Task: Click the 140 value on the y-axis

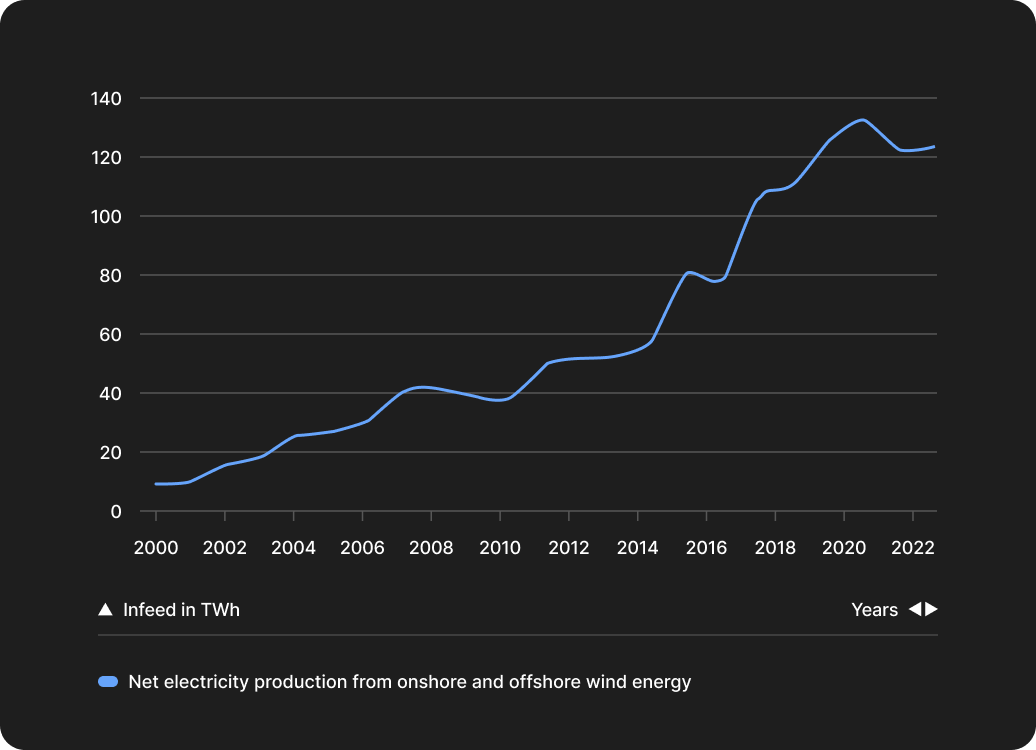Action: (x=107, y=98)
